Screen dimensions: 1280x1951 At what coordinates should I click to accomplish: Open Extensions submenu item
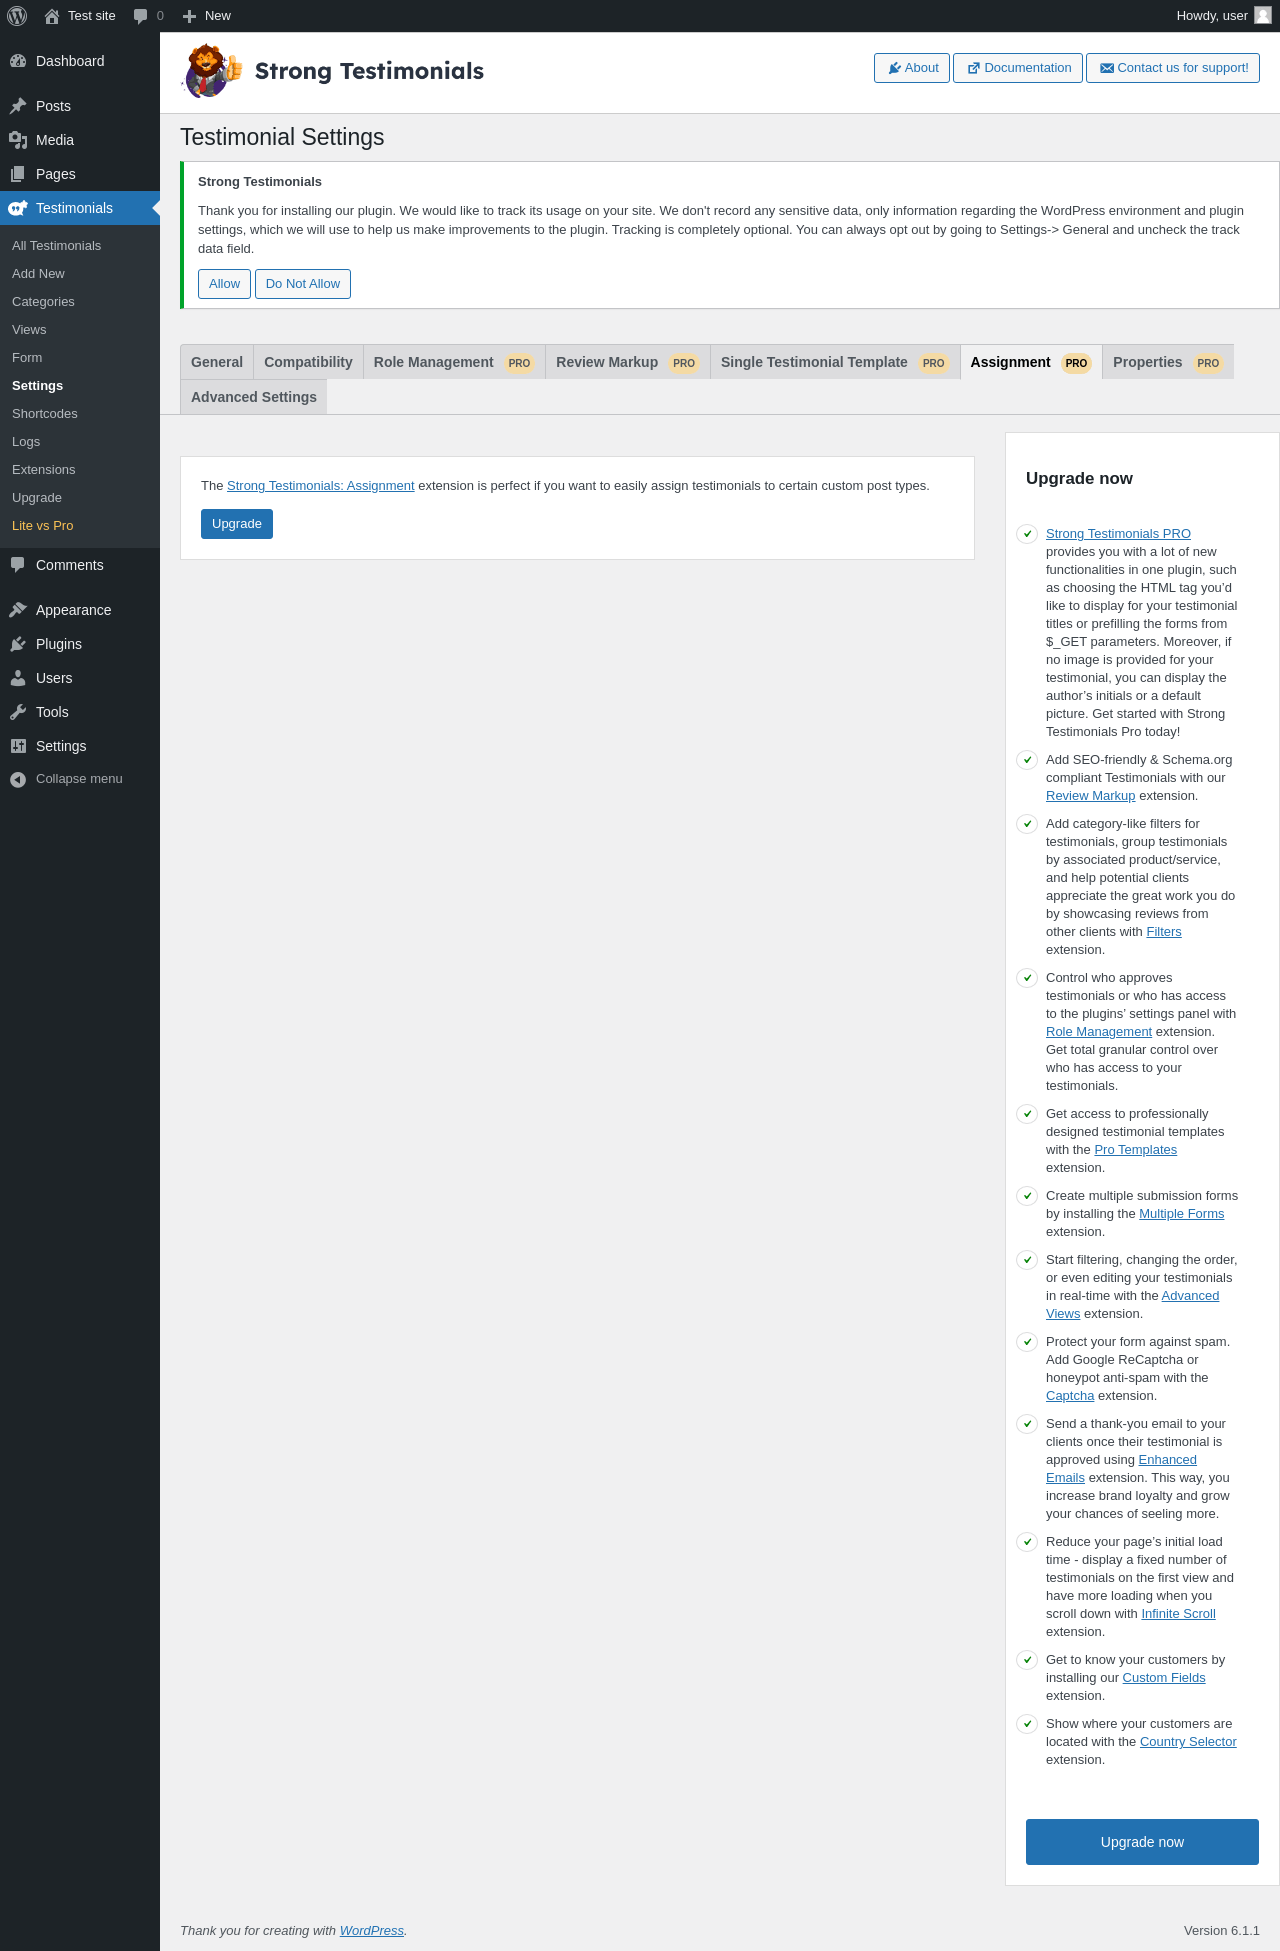[44, 470]
